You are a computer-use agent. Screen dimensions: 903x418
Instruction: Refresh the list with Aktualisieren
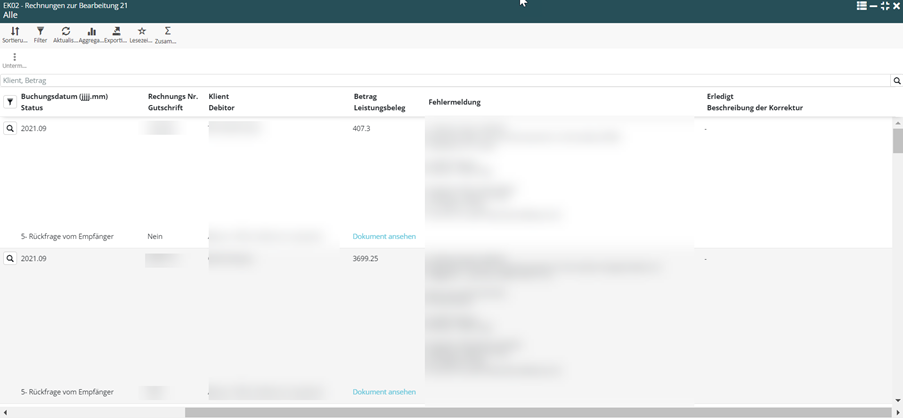pyautogui.click(x=65, y=35)
